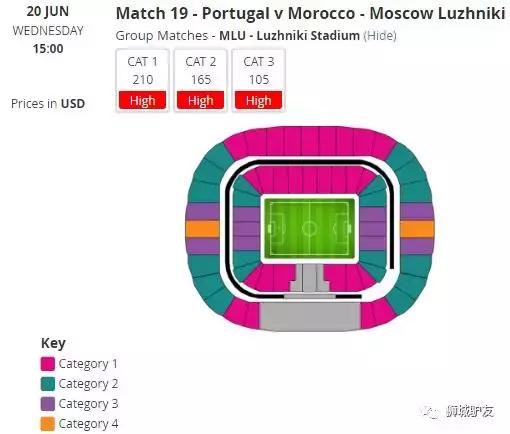Click the pink Category 1 legend swatch
Image resolution: width=510 pixels, height=434 pixels.
pyautogui.click(x=48, y=364)
